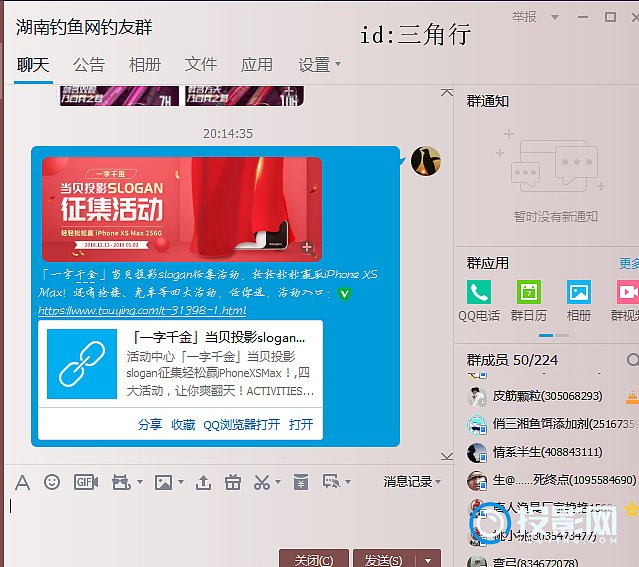The image size is (639, 567).
Task: Click the 关闭(C) button
Action: [314, 559]
